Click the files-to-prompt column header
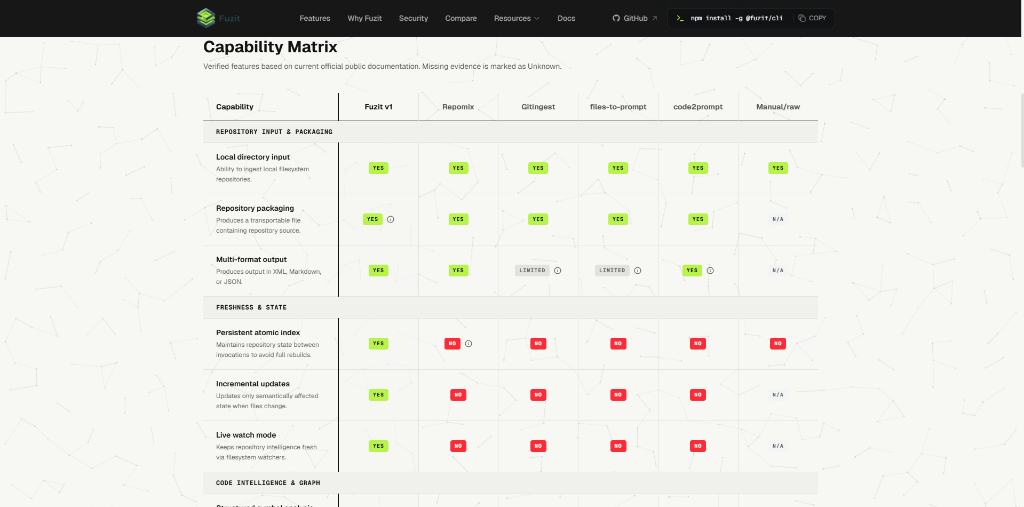The width and height of the screenshot is (1024, 507). point(618,106)
